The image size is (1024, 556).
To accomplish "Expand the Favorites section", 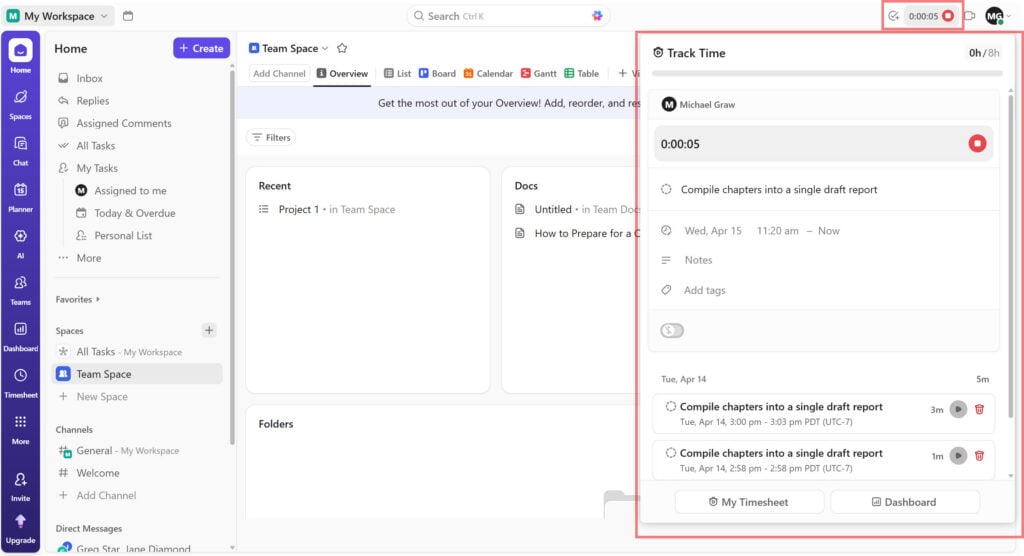I will (78, 299).
